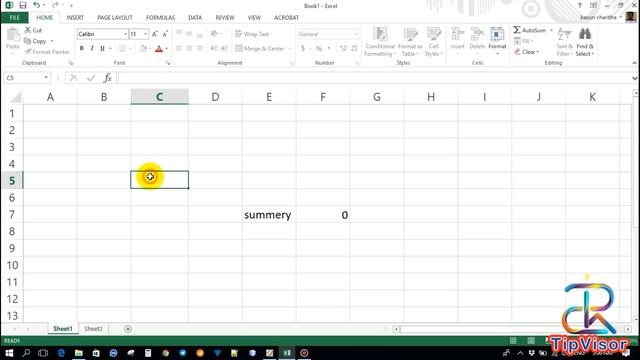Image resolution: width=640 pixels, height=360 pixels.
Task: Toggle bold formatting
Action: (82, 49)
